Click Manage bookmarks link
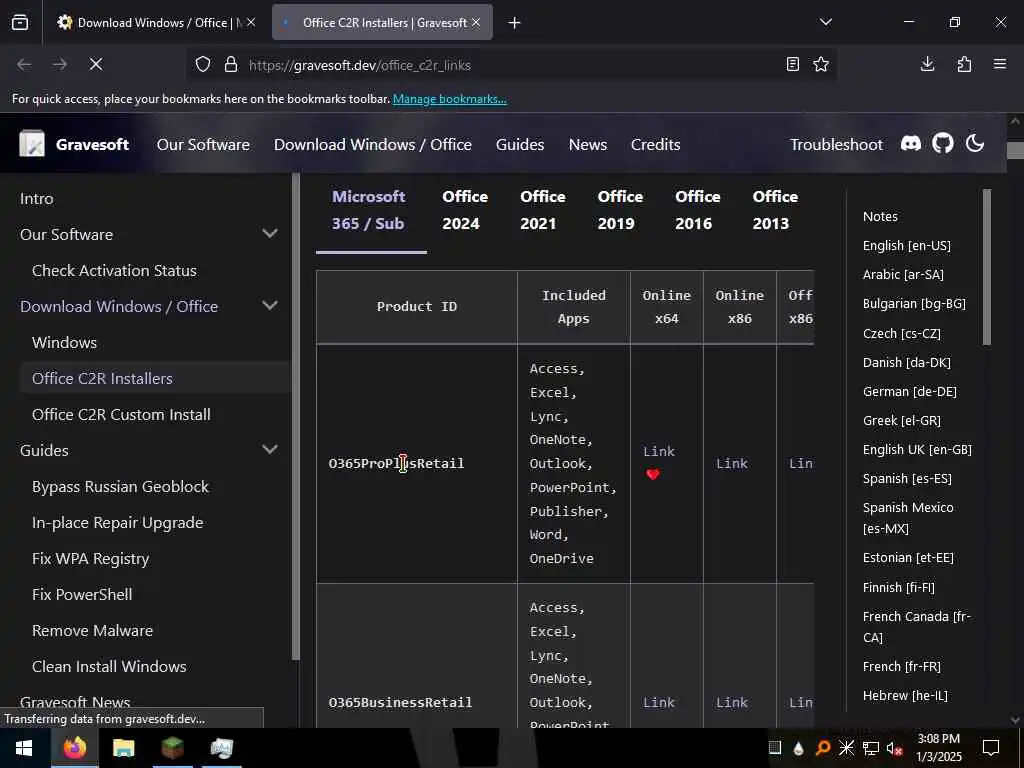 point(449,99)
